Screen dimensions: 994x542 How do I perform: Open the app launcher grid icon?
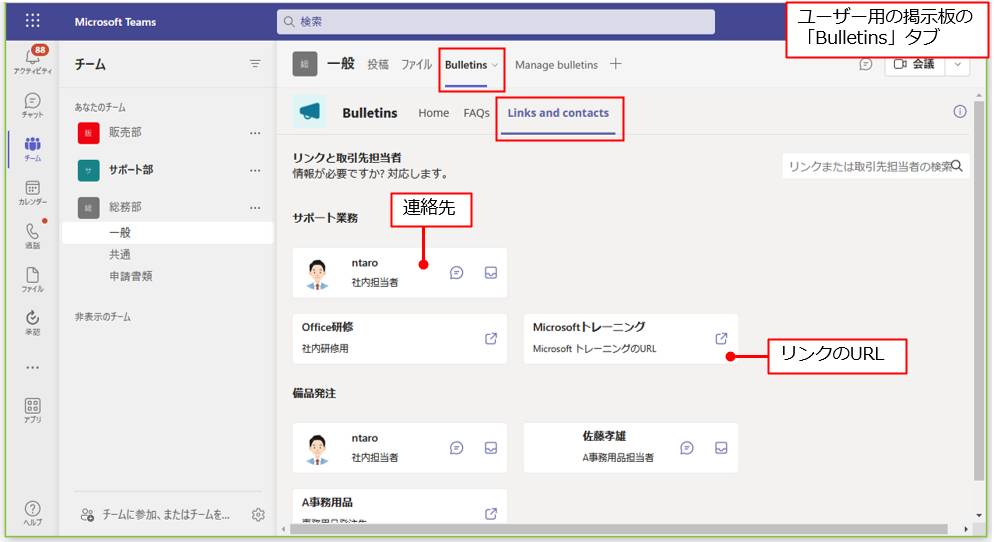pos(32,21)
